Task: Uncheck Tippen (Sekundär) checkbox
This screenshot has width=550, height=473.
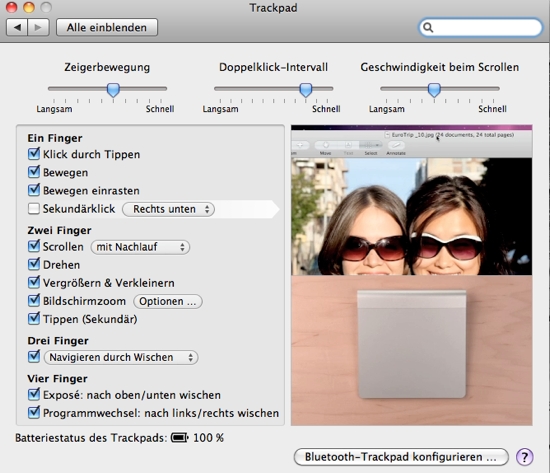Action: 34,319
